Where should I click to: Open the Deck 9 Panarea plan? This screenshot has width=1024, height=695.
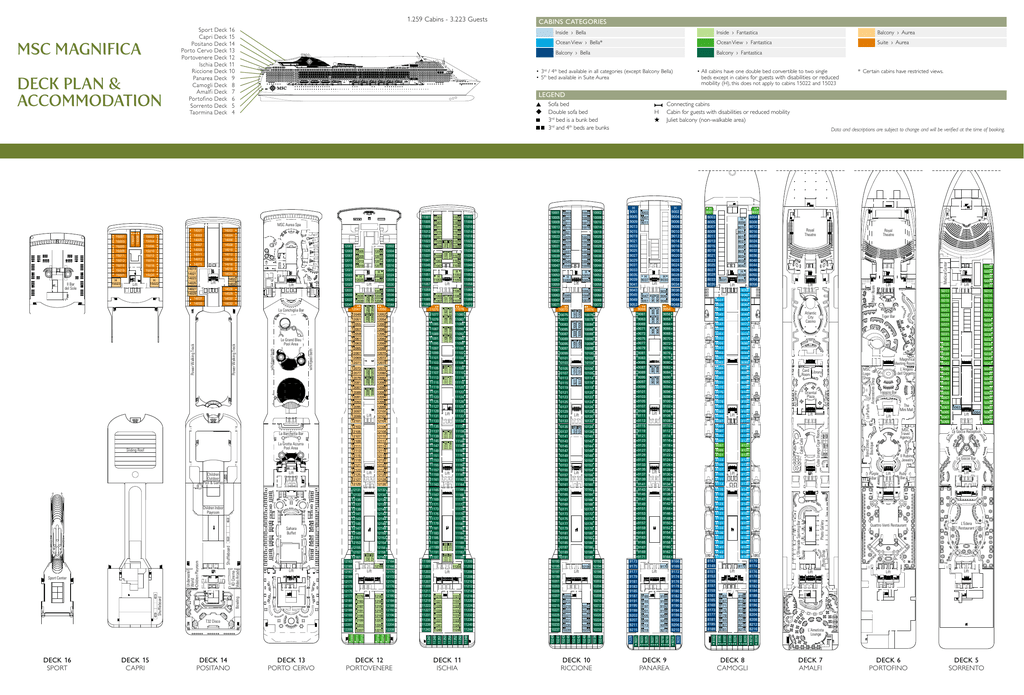[x=654, y=424]
